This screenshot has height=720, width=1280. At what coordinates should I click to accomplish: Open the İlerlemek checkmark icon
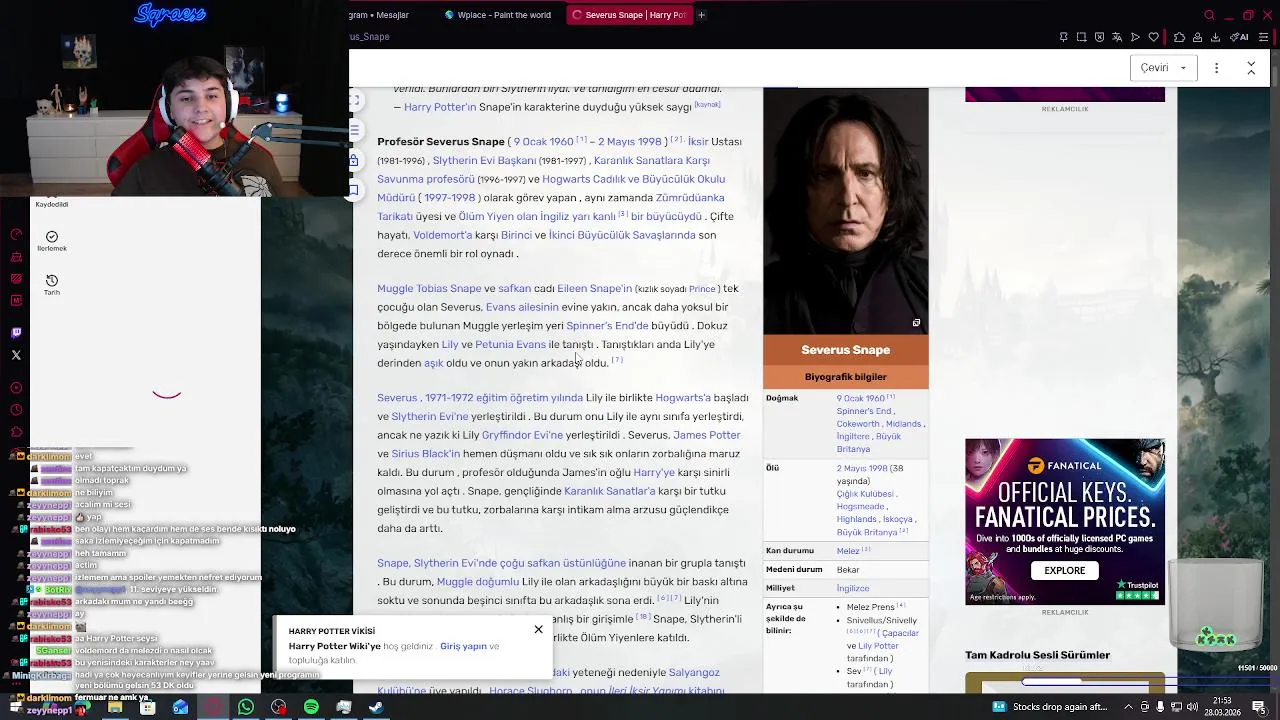(52, 237)
